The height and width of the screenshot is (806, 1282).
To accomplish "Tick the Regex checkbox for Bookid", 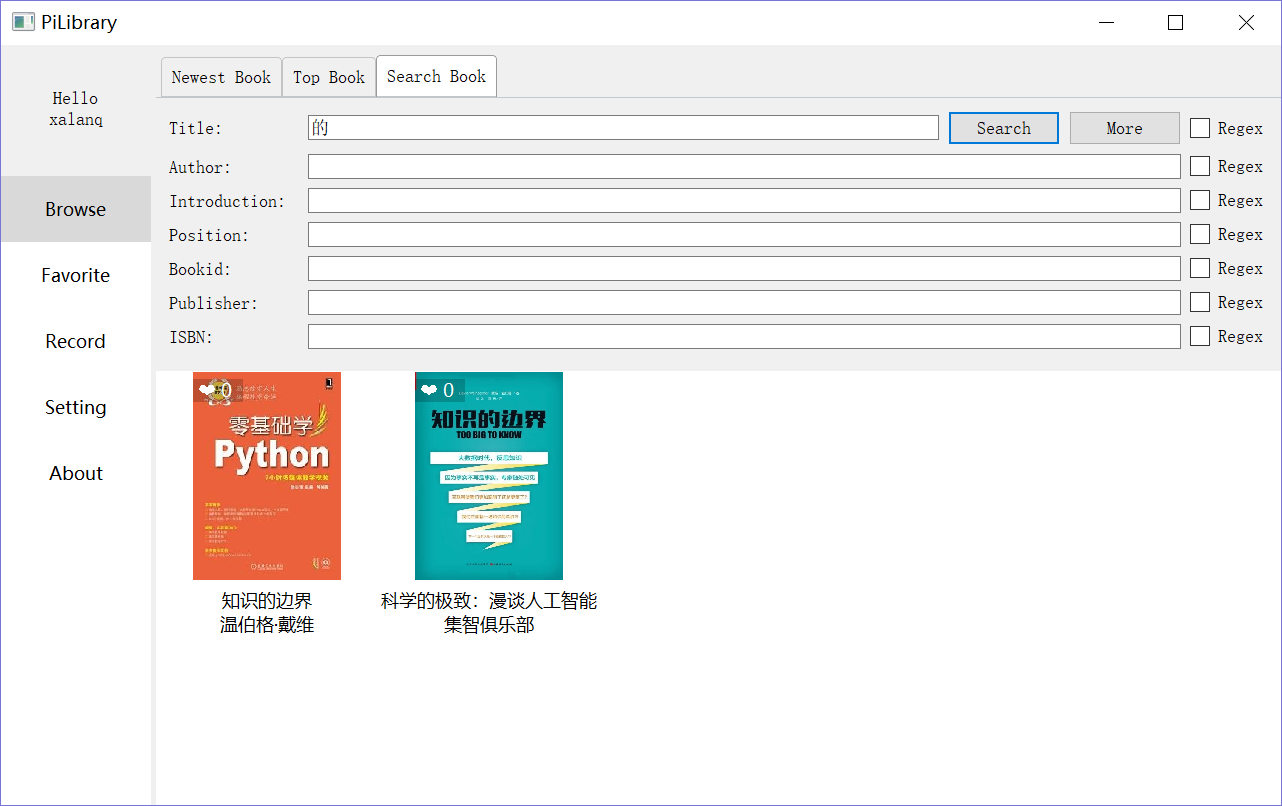I will [1200, 268].
